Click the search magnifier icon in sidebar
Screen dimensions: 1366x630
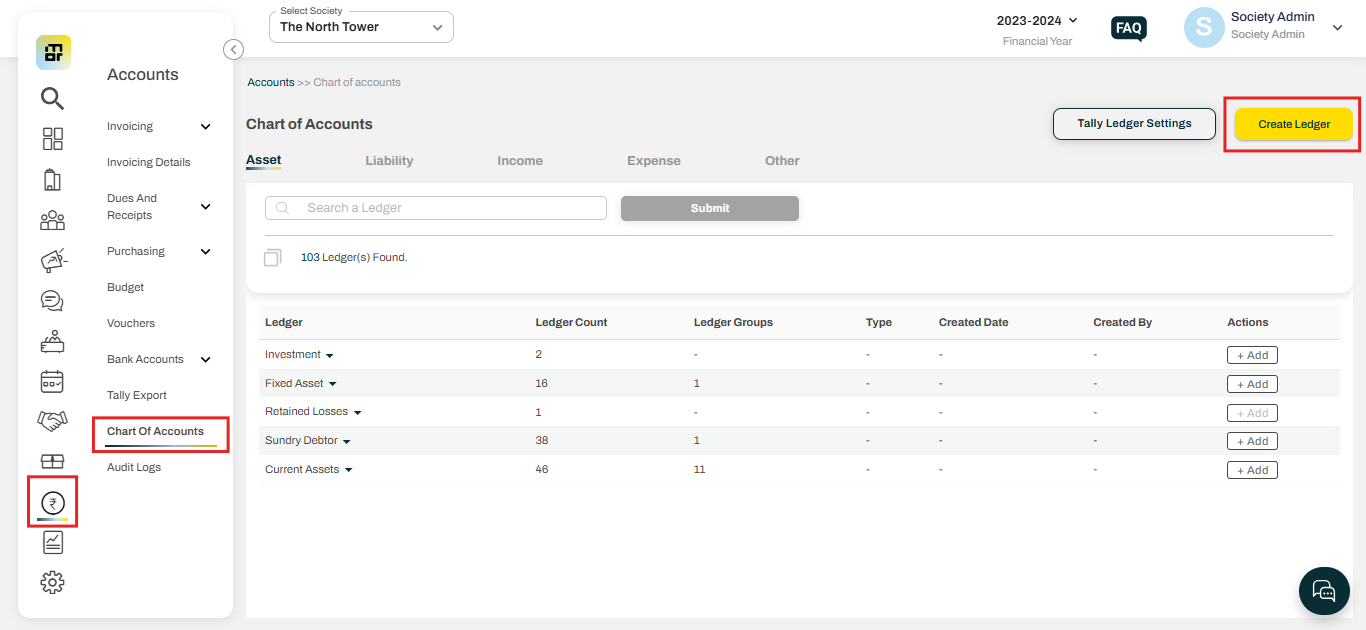pos(52,98)
